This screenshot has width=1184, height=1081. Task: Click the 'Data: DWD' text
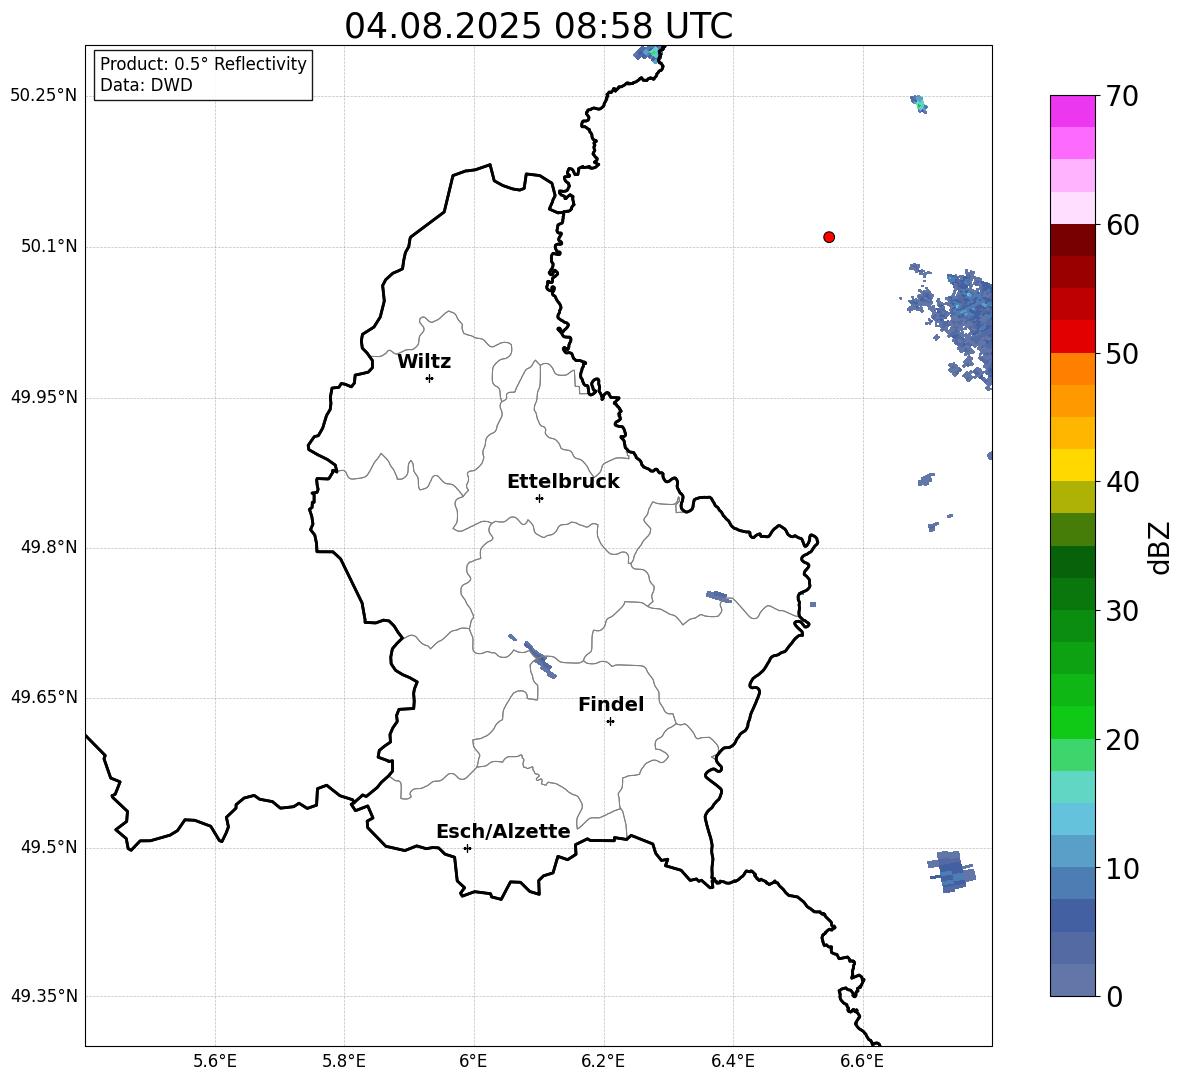(146, 85)
